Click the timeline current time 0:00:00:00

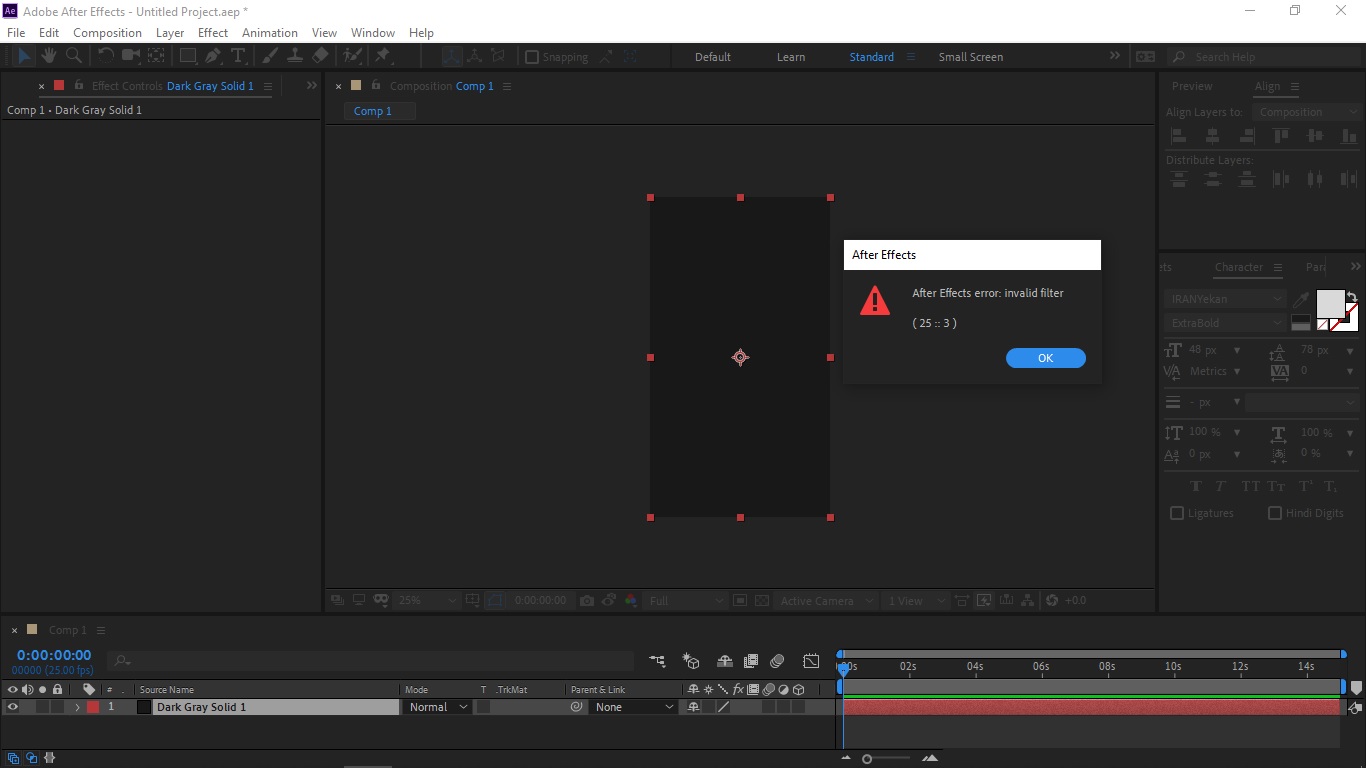pos(54,655)
